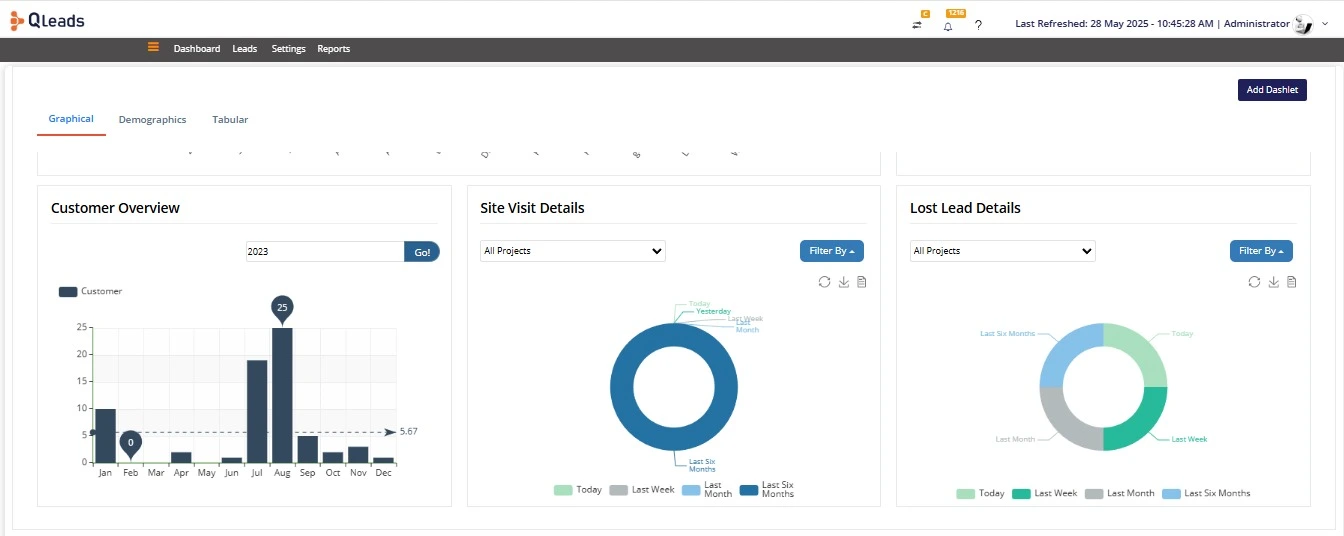This screenshot has width=1344, height=536.
Task: Switch to the Graphical tab
Action: pos(71,119)
